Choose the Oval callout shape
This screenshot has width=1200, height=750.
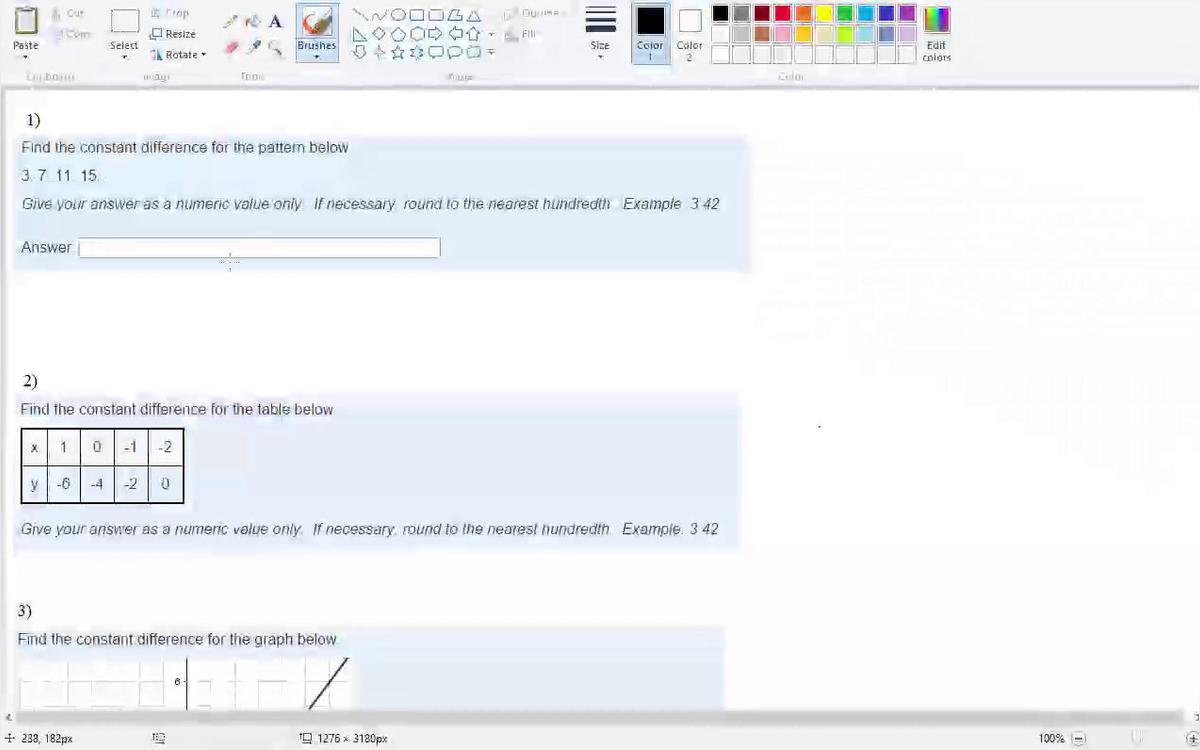455,52
